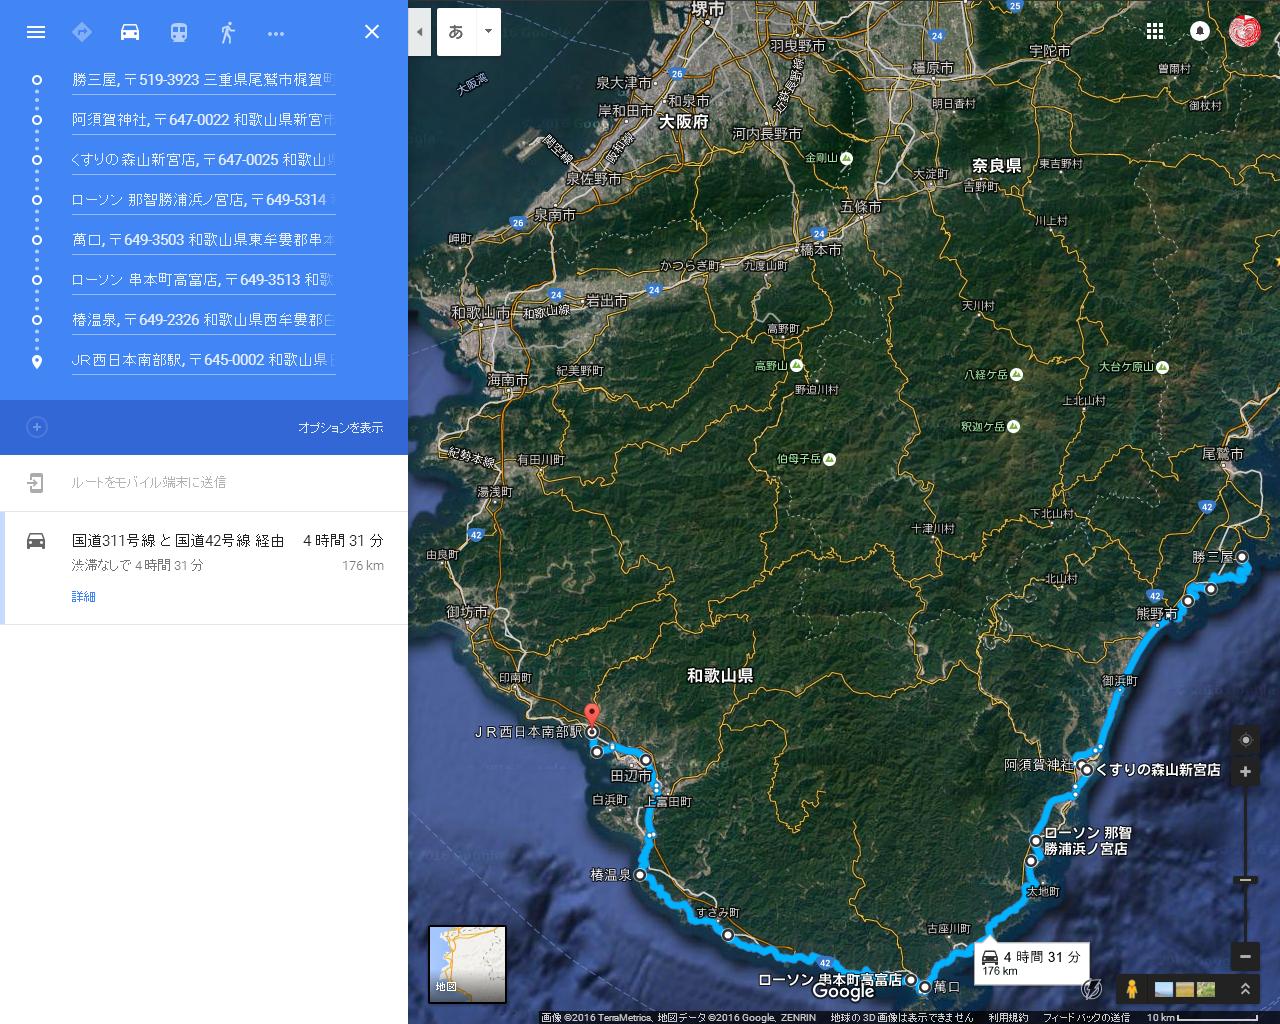Open the hamburger main menu
This screenshot has width=1280, height=1024.
(36, 32)
